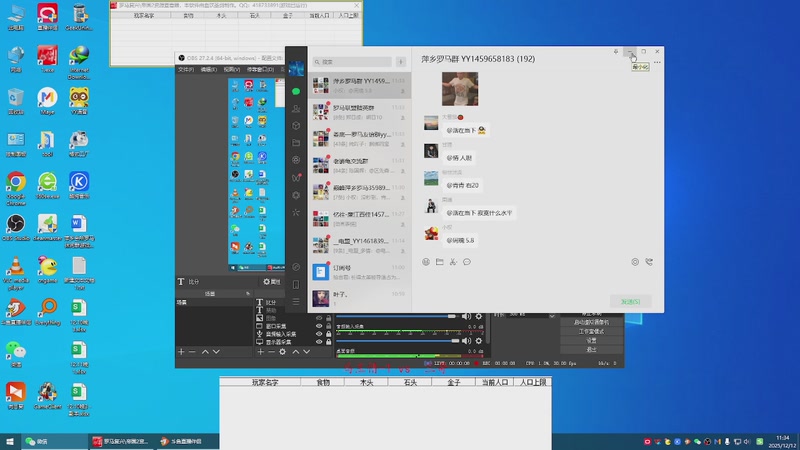The width and height of the screenshot is (800, 450).
Task: Toggle lock on 窗口采集 source
Action: pos(328,326)
